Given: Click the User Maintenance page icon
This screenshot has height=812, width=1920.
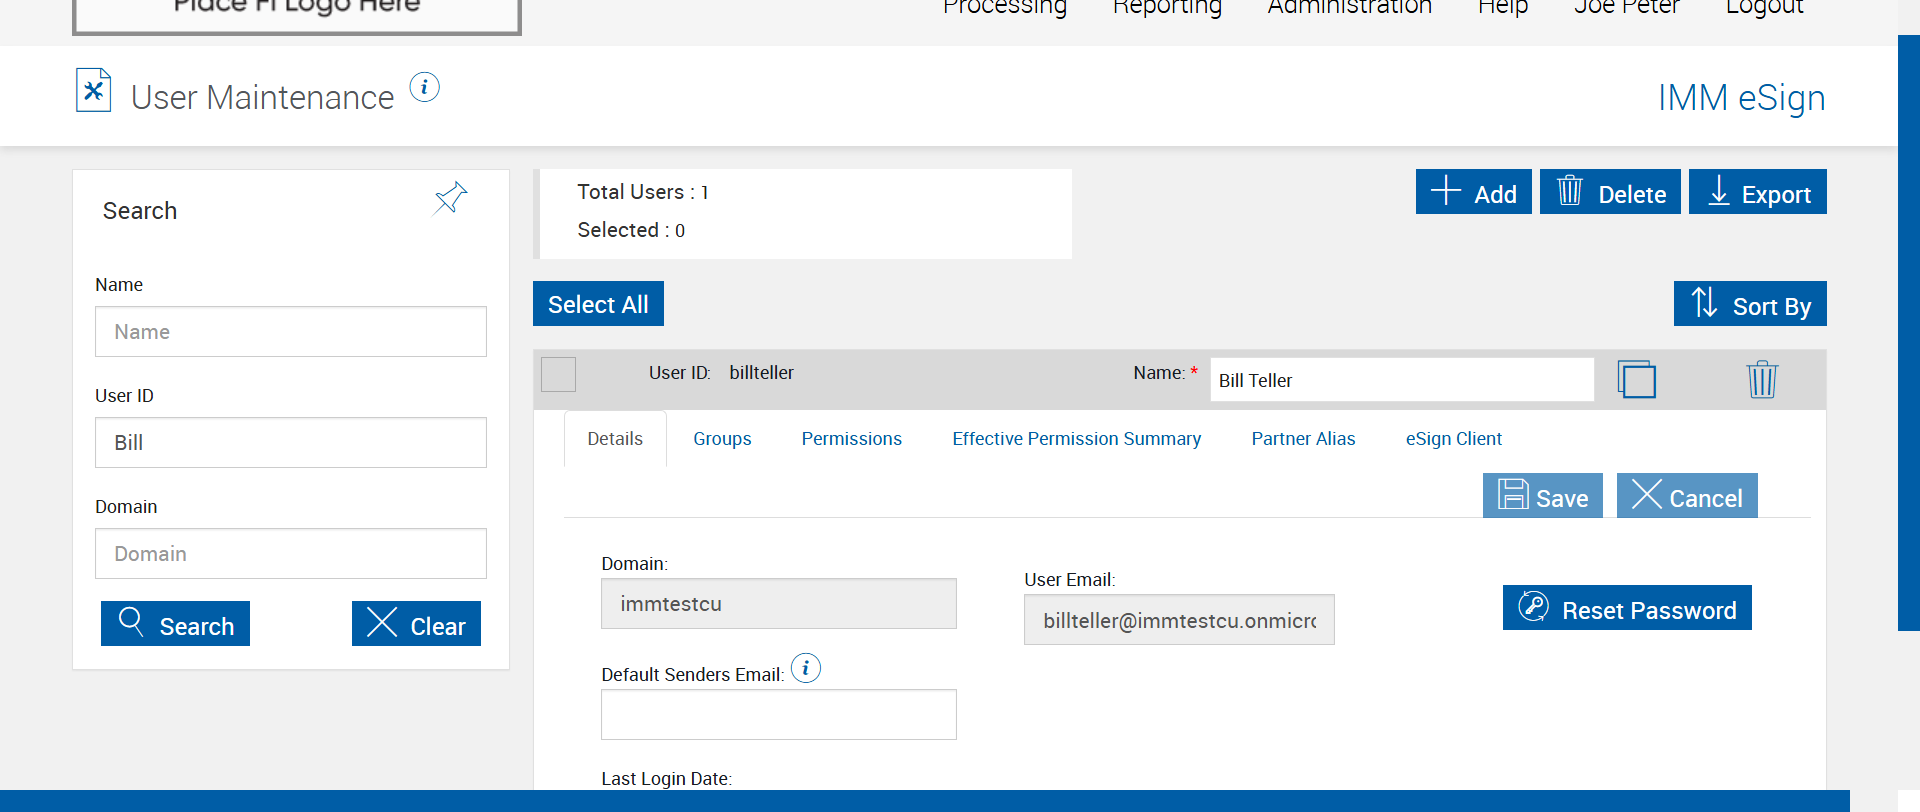Looking at the screenshot, I should pyautogui.click(x=93, y=91).
